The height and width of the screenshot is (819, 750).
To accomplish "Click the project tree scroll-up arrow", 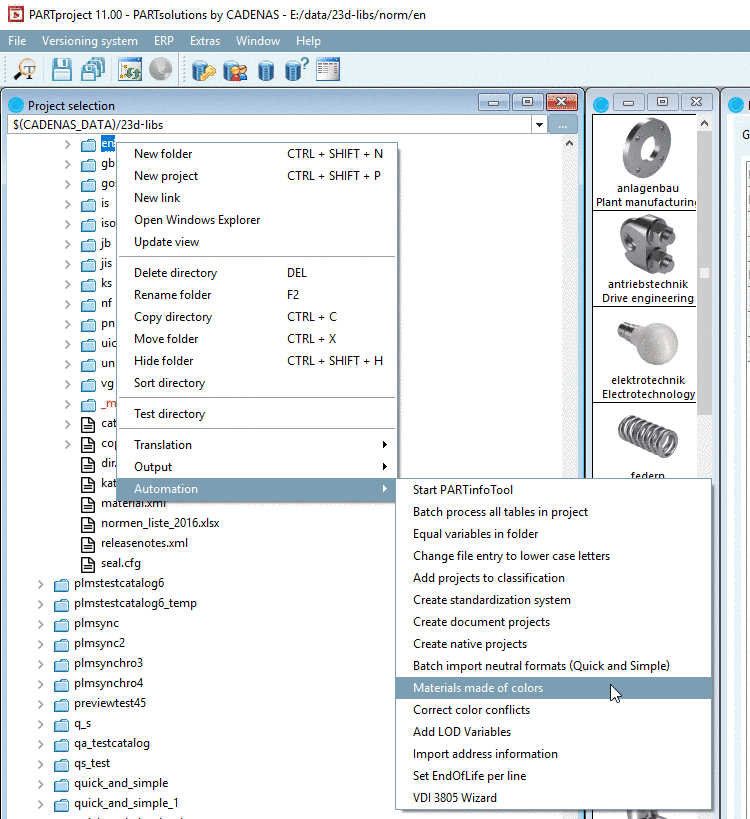I will [x=569, y=143].
